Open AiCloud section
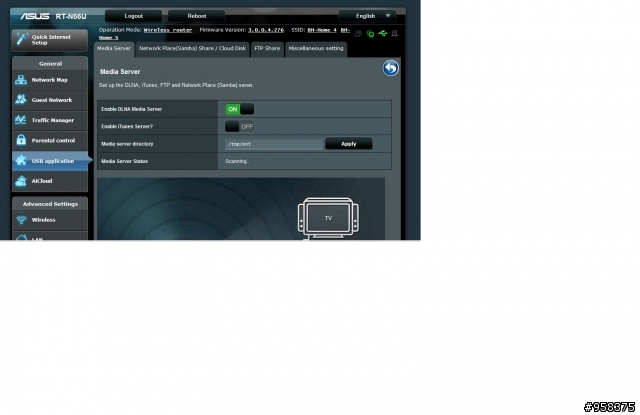The image size is (640, 415). tap(50, 181)
